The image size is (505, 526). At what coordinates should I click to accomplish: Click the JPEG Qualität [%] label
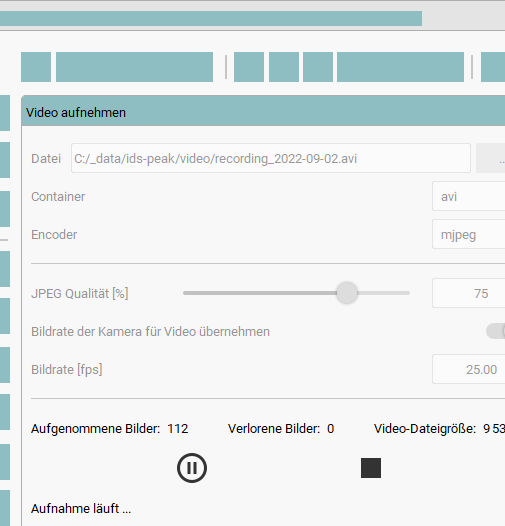(80, 294)
